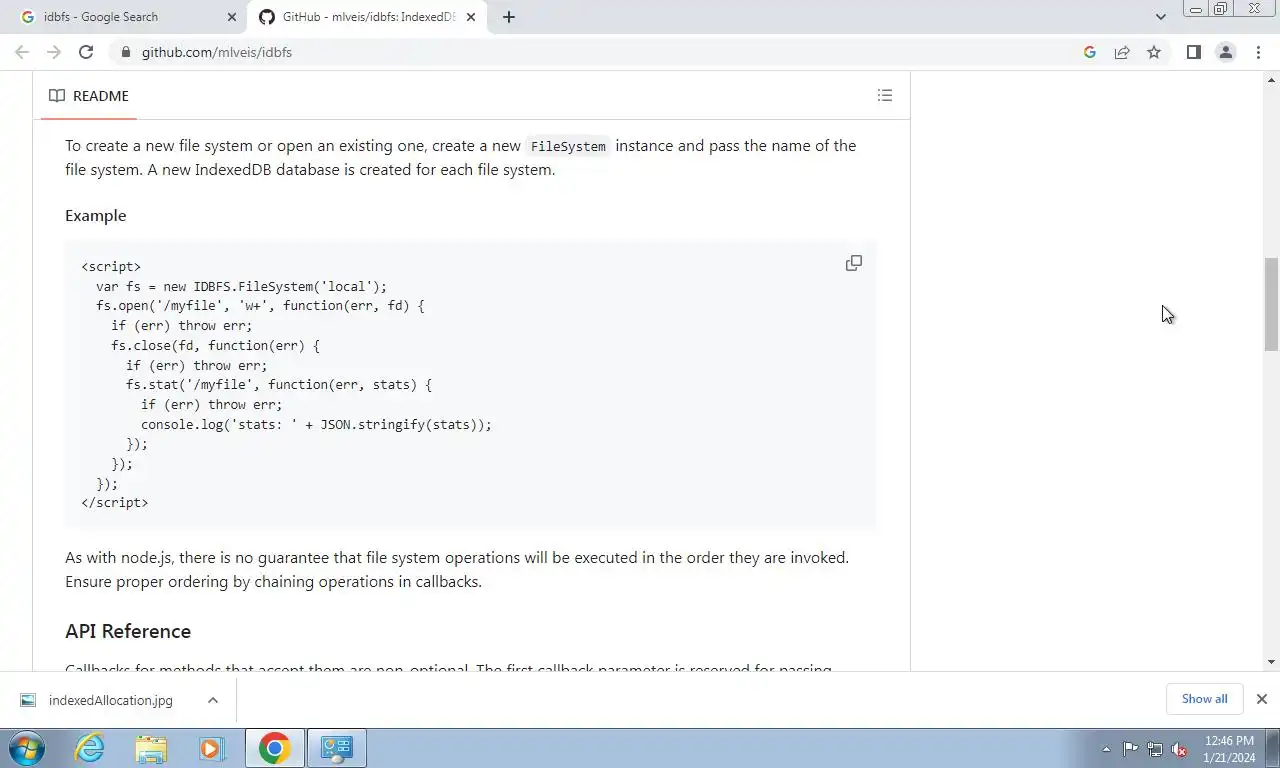Open the README outline menu

point(884,96)
